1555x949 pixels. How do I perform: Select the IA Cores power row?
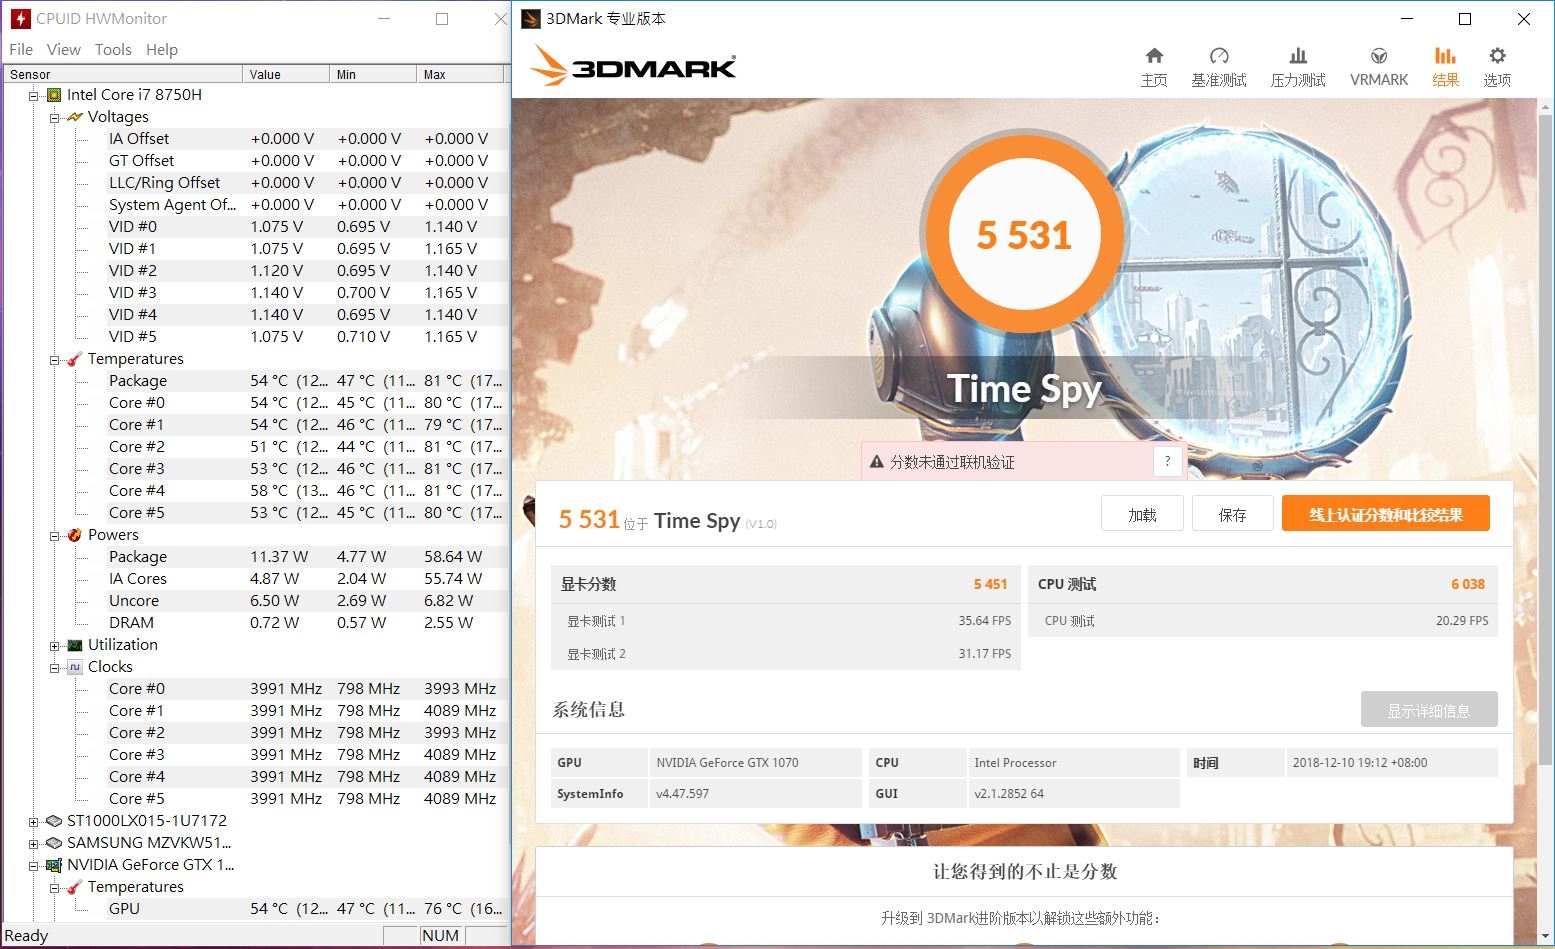307,579
